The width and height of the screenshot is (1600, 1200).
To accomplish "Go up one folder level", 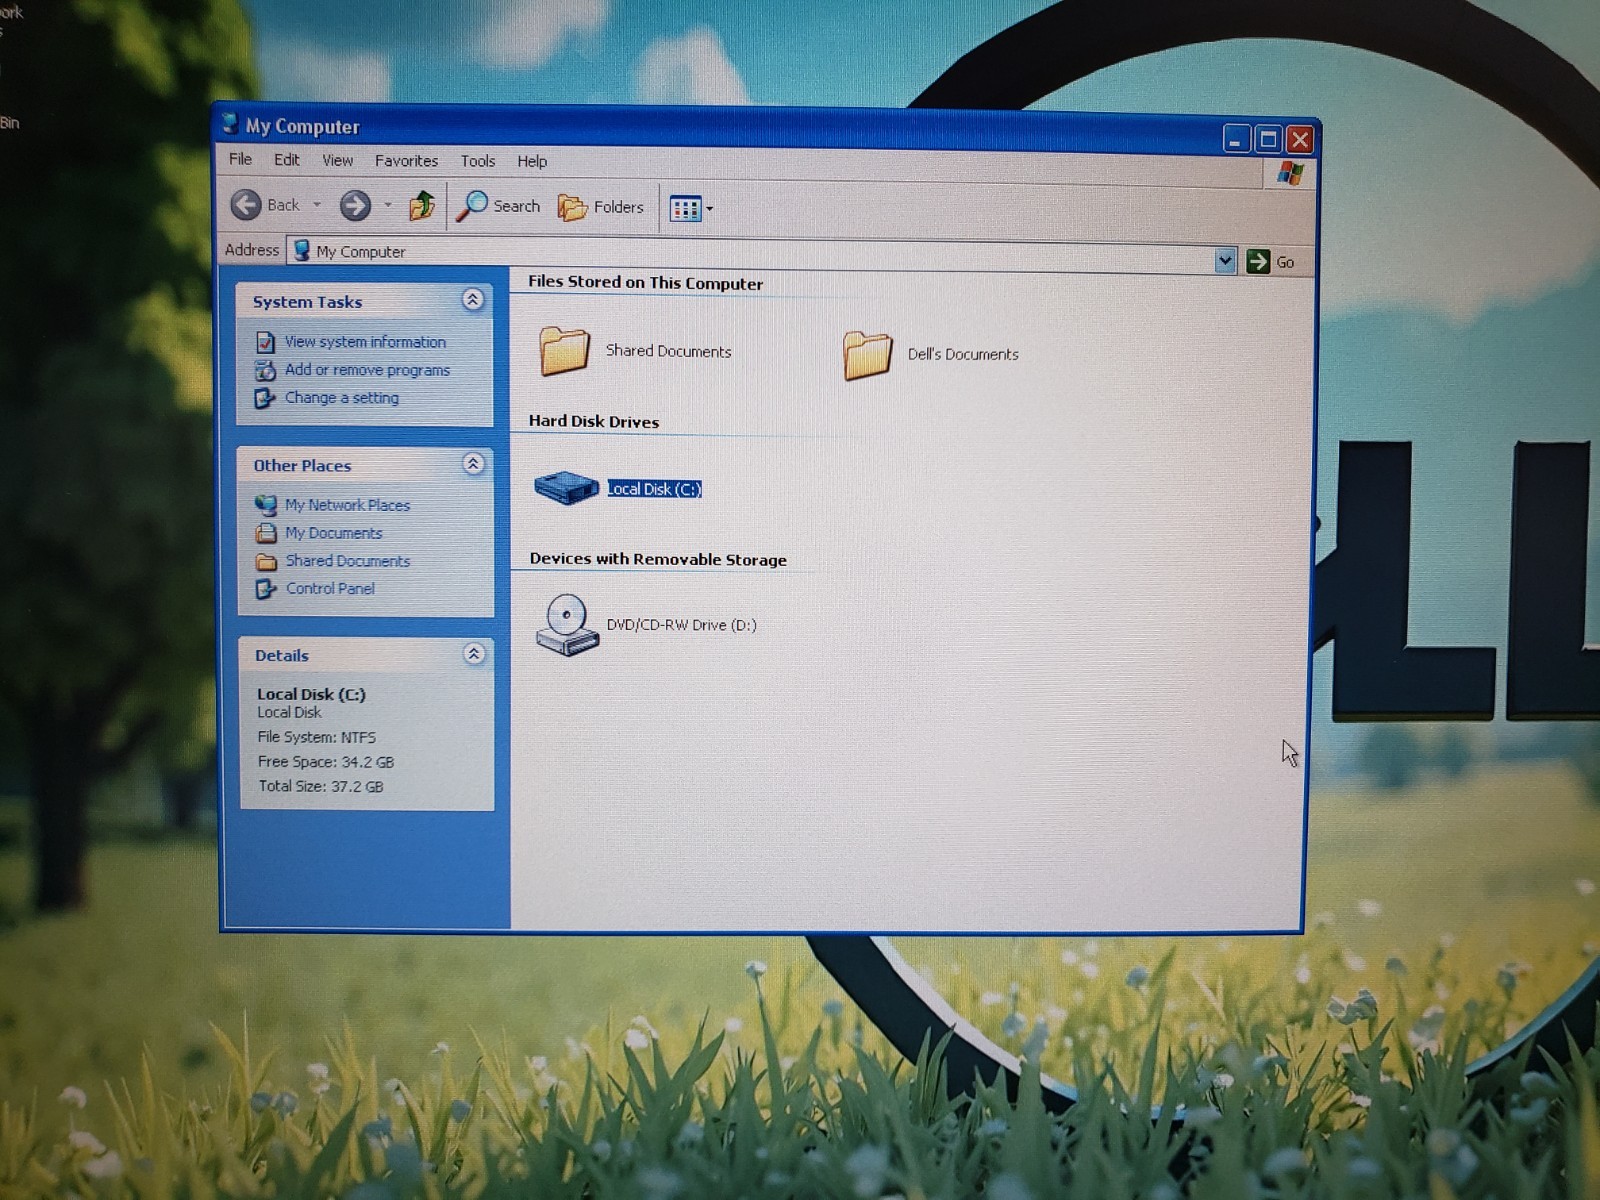I will pyautogui.click(x=422, y=206).
